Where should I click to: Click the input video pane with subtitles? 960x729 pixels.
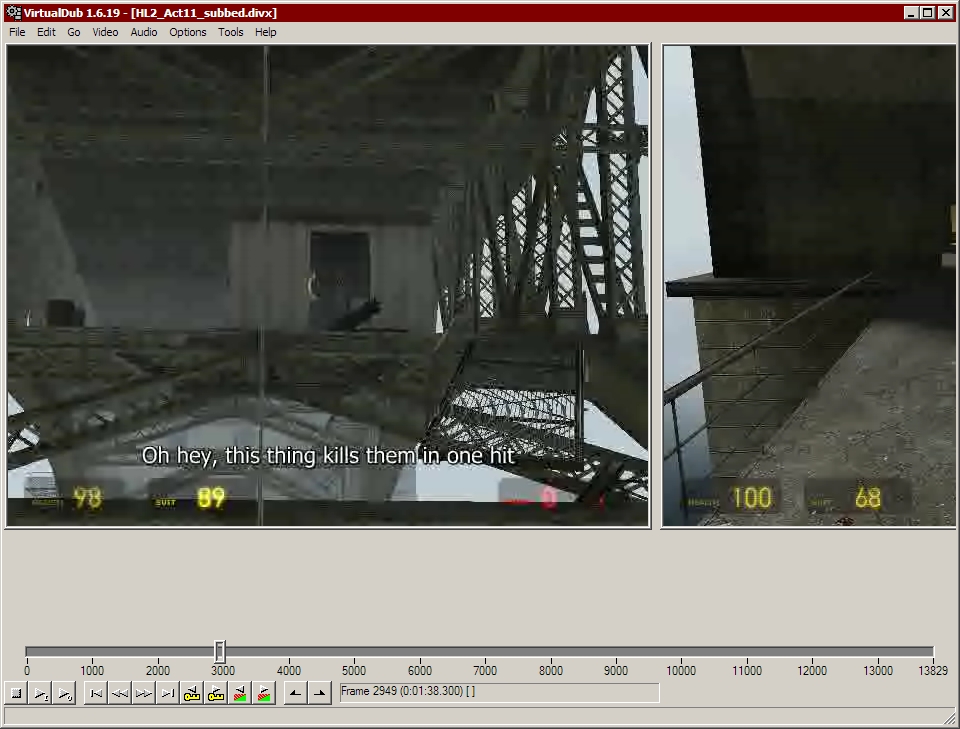(x=328, y=285)
